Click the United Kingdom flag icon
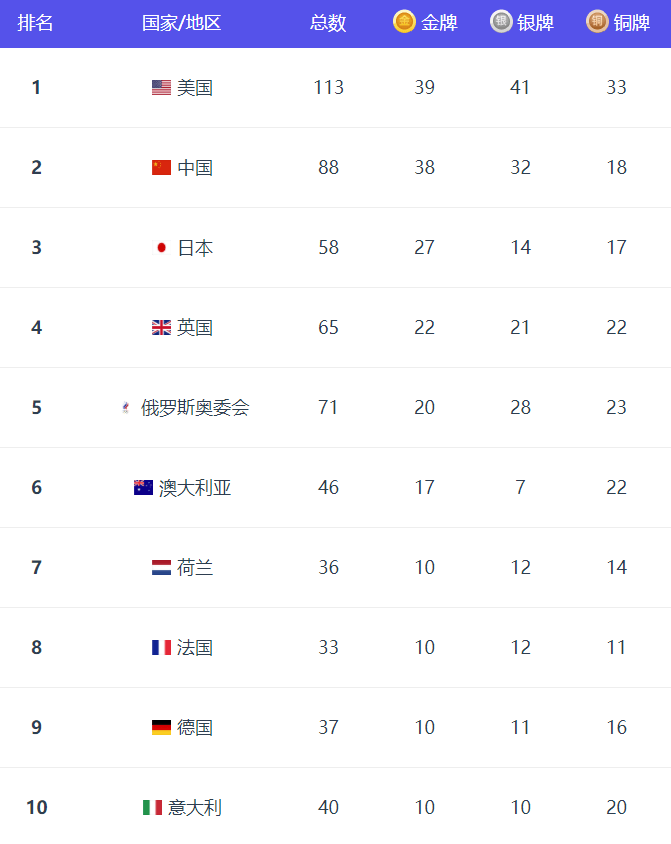 [x=161, y=327]
